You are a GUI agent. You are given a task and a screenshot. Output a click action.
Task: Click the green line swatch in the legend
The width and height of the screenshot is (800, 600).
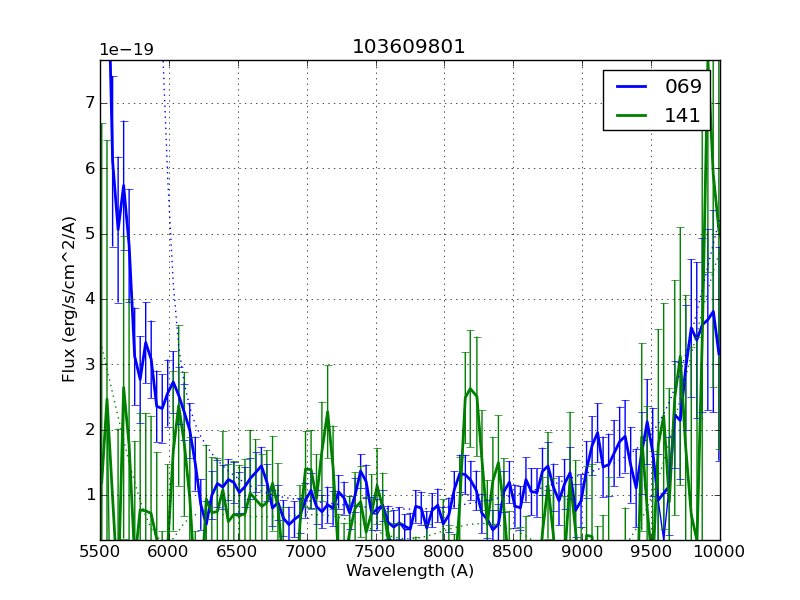(x=630, y=115)
